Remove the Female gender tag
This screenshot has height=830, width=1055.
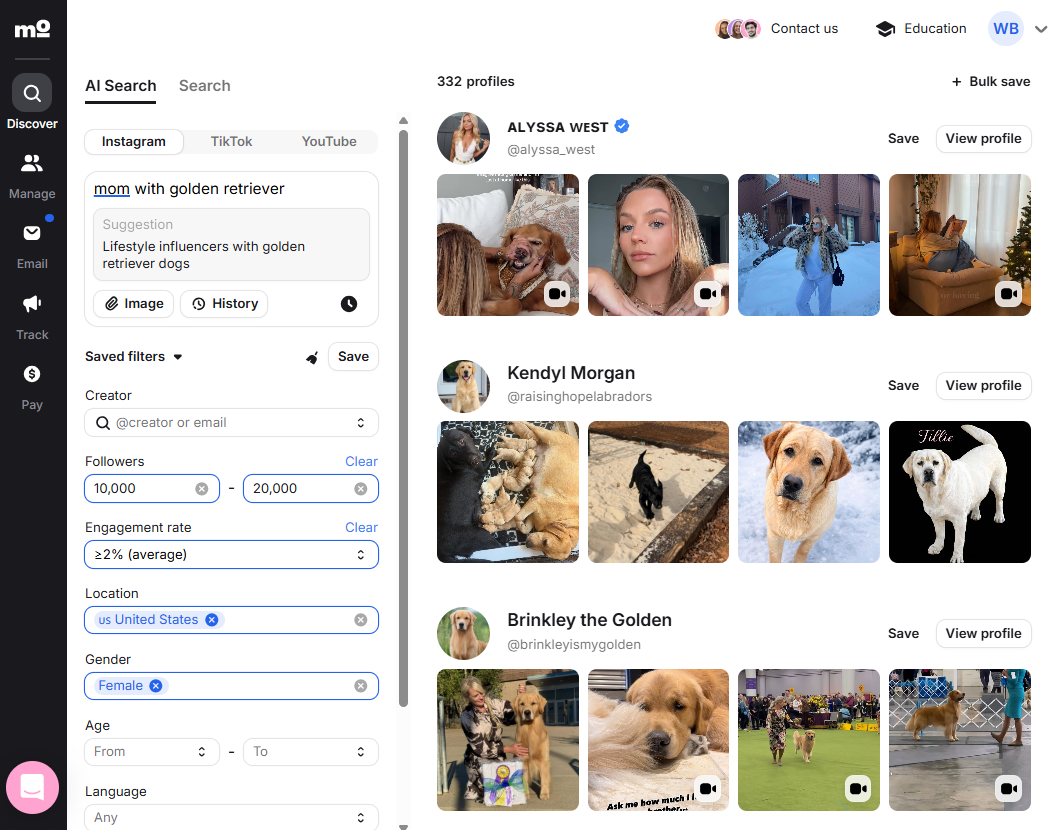click(x=155, y=686)
